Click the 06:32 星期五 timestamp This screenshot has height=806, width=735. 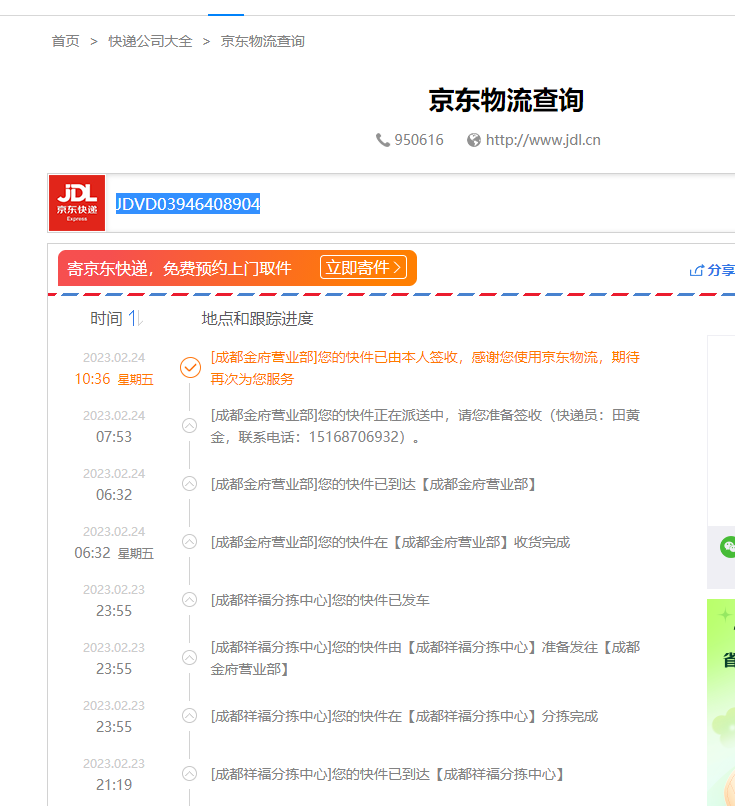pyautogui.click(x=114, y=553)
